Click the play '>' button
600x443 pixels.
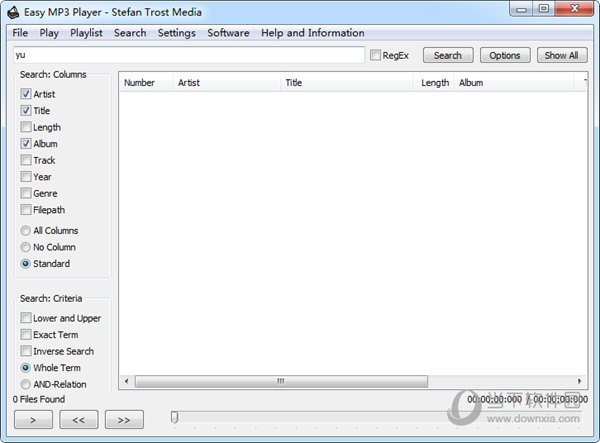click(33, 420)
